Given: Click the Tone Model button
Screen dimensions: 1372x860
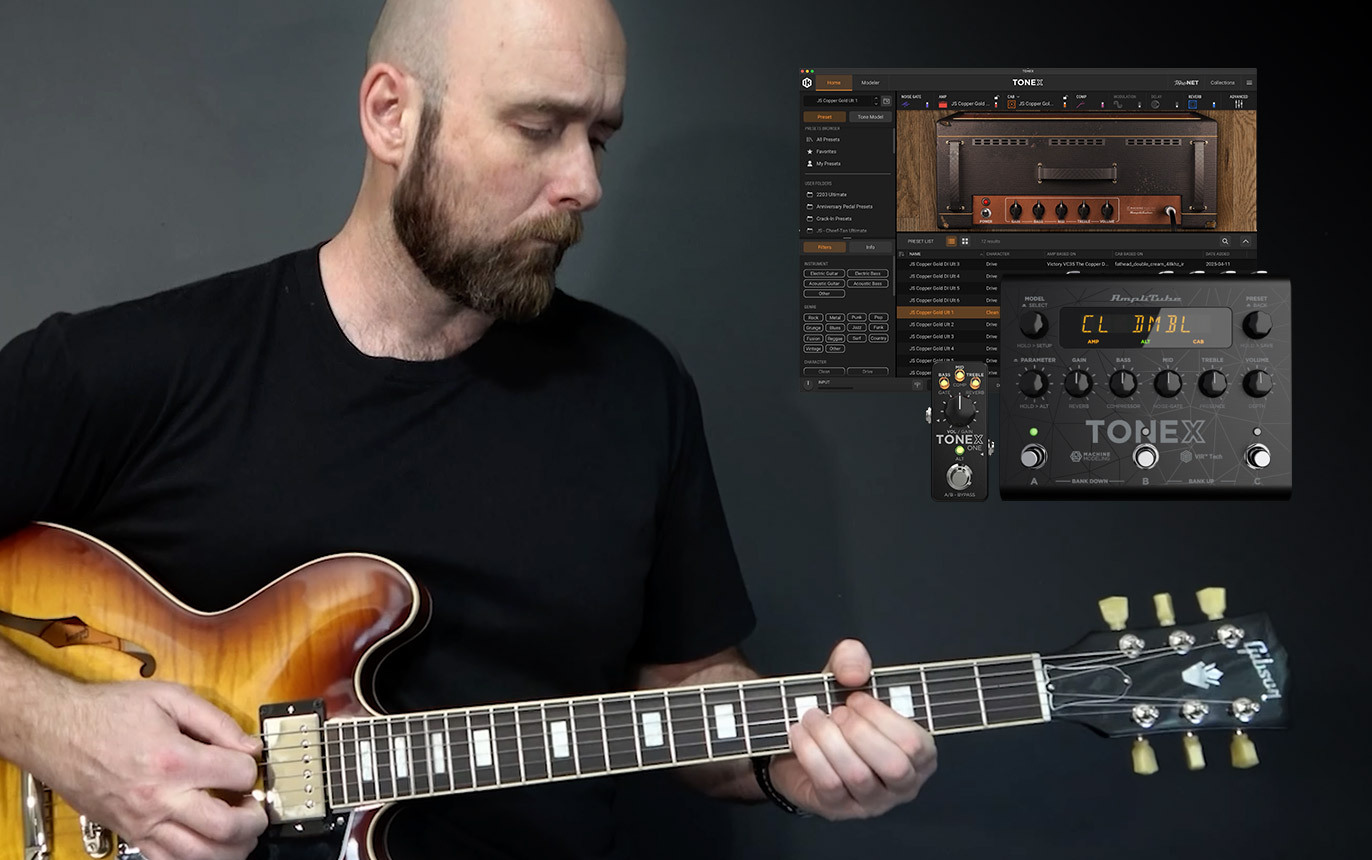Looking at the screenshot, I should (870, 117).
